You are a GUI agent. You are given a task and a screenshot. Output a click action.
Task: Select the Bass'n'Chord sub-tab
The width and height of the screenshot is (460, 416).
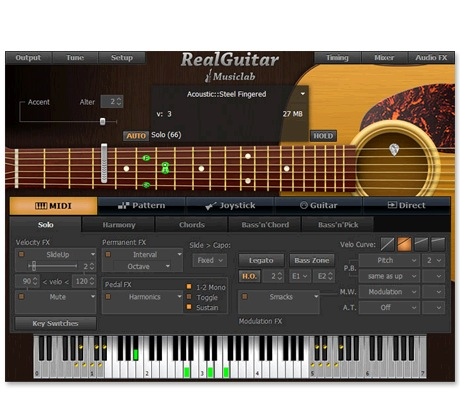click(265, 225)
